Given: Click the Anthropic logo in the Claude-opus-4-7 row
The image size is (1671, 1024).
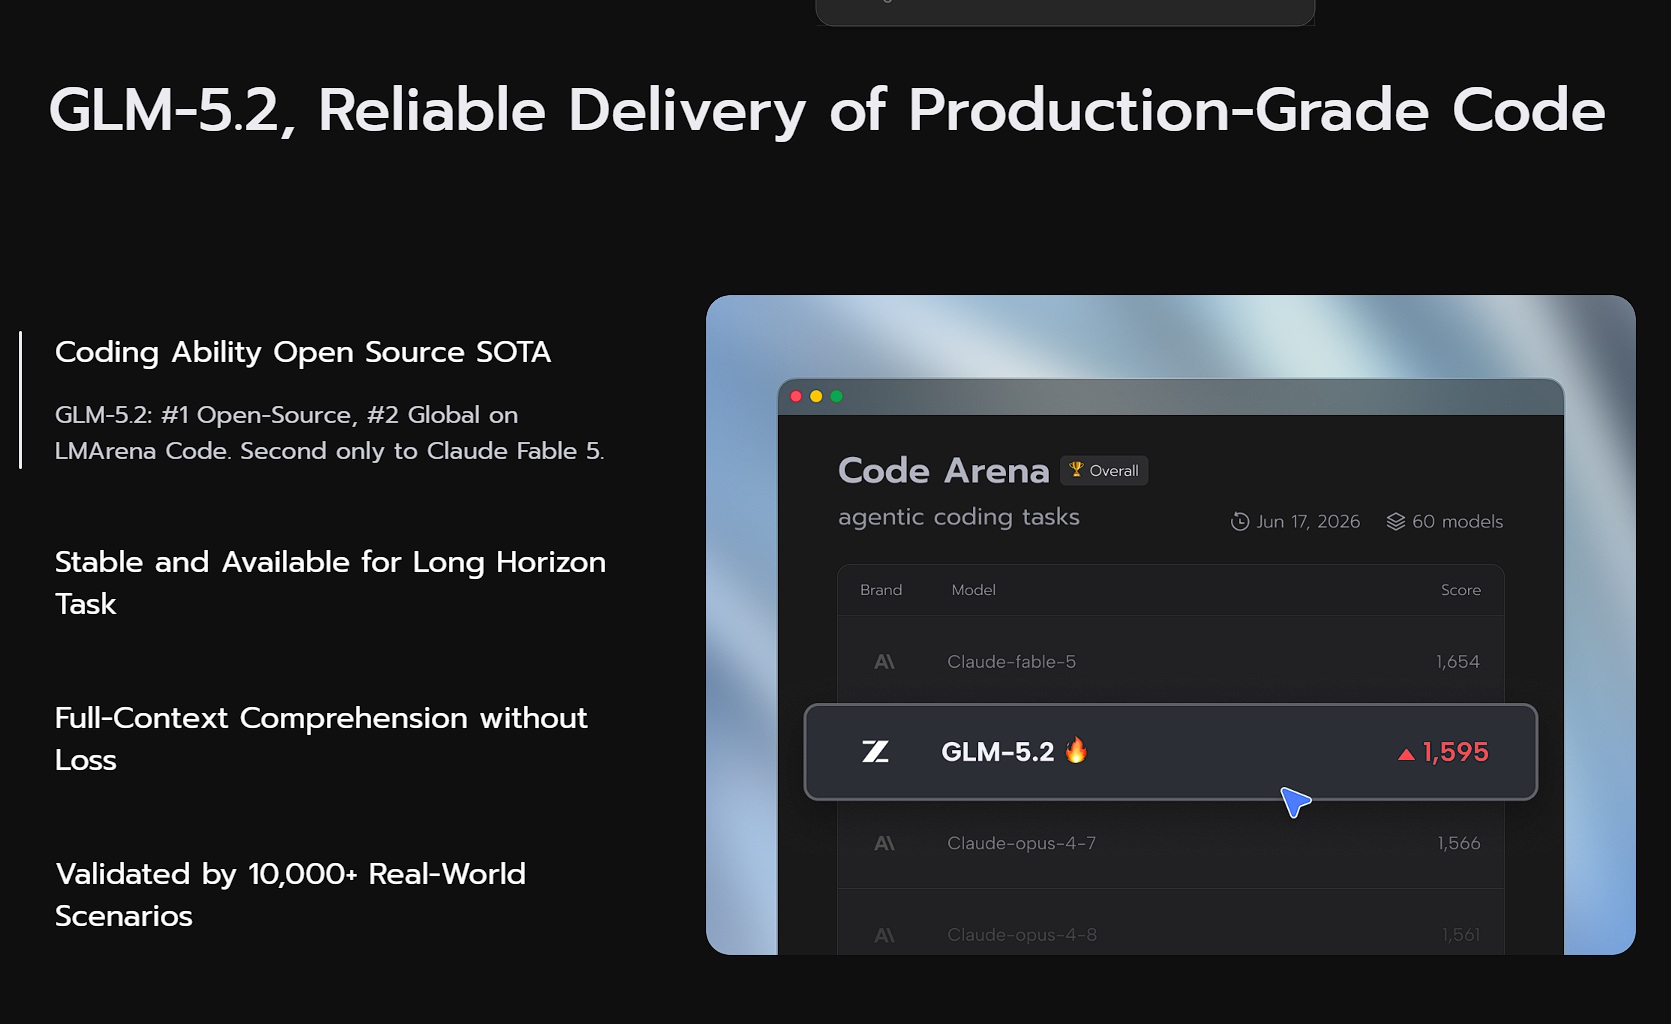Looking at the screenshot, I should click(884, 844).
